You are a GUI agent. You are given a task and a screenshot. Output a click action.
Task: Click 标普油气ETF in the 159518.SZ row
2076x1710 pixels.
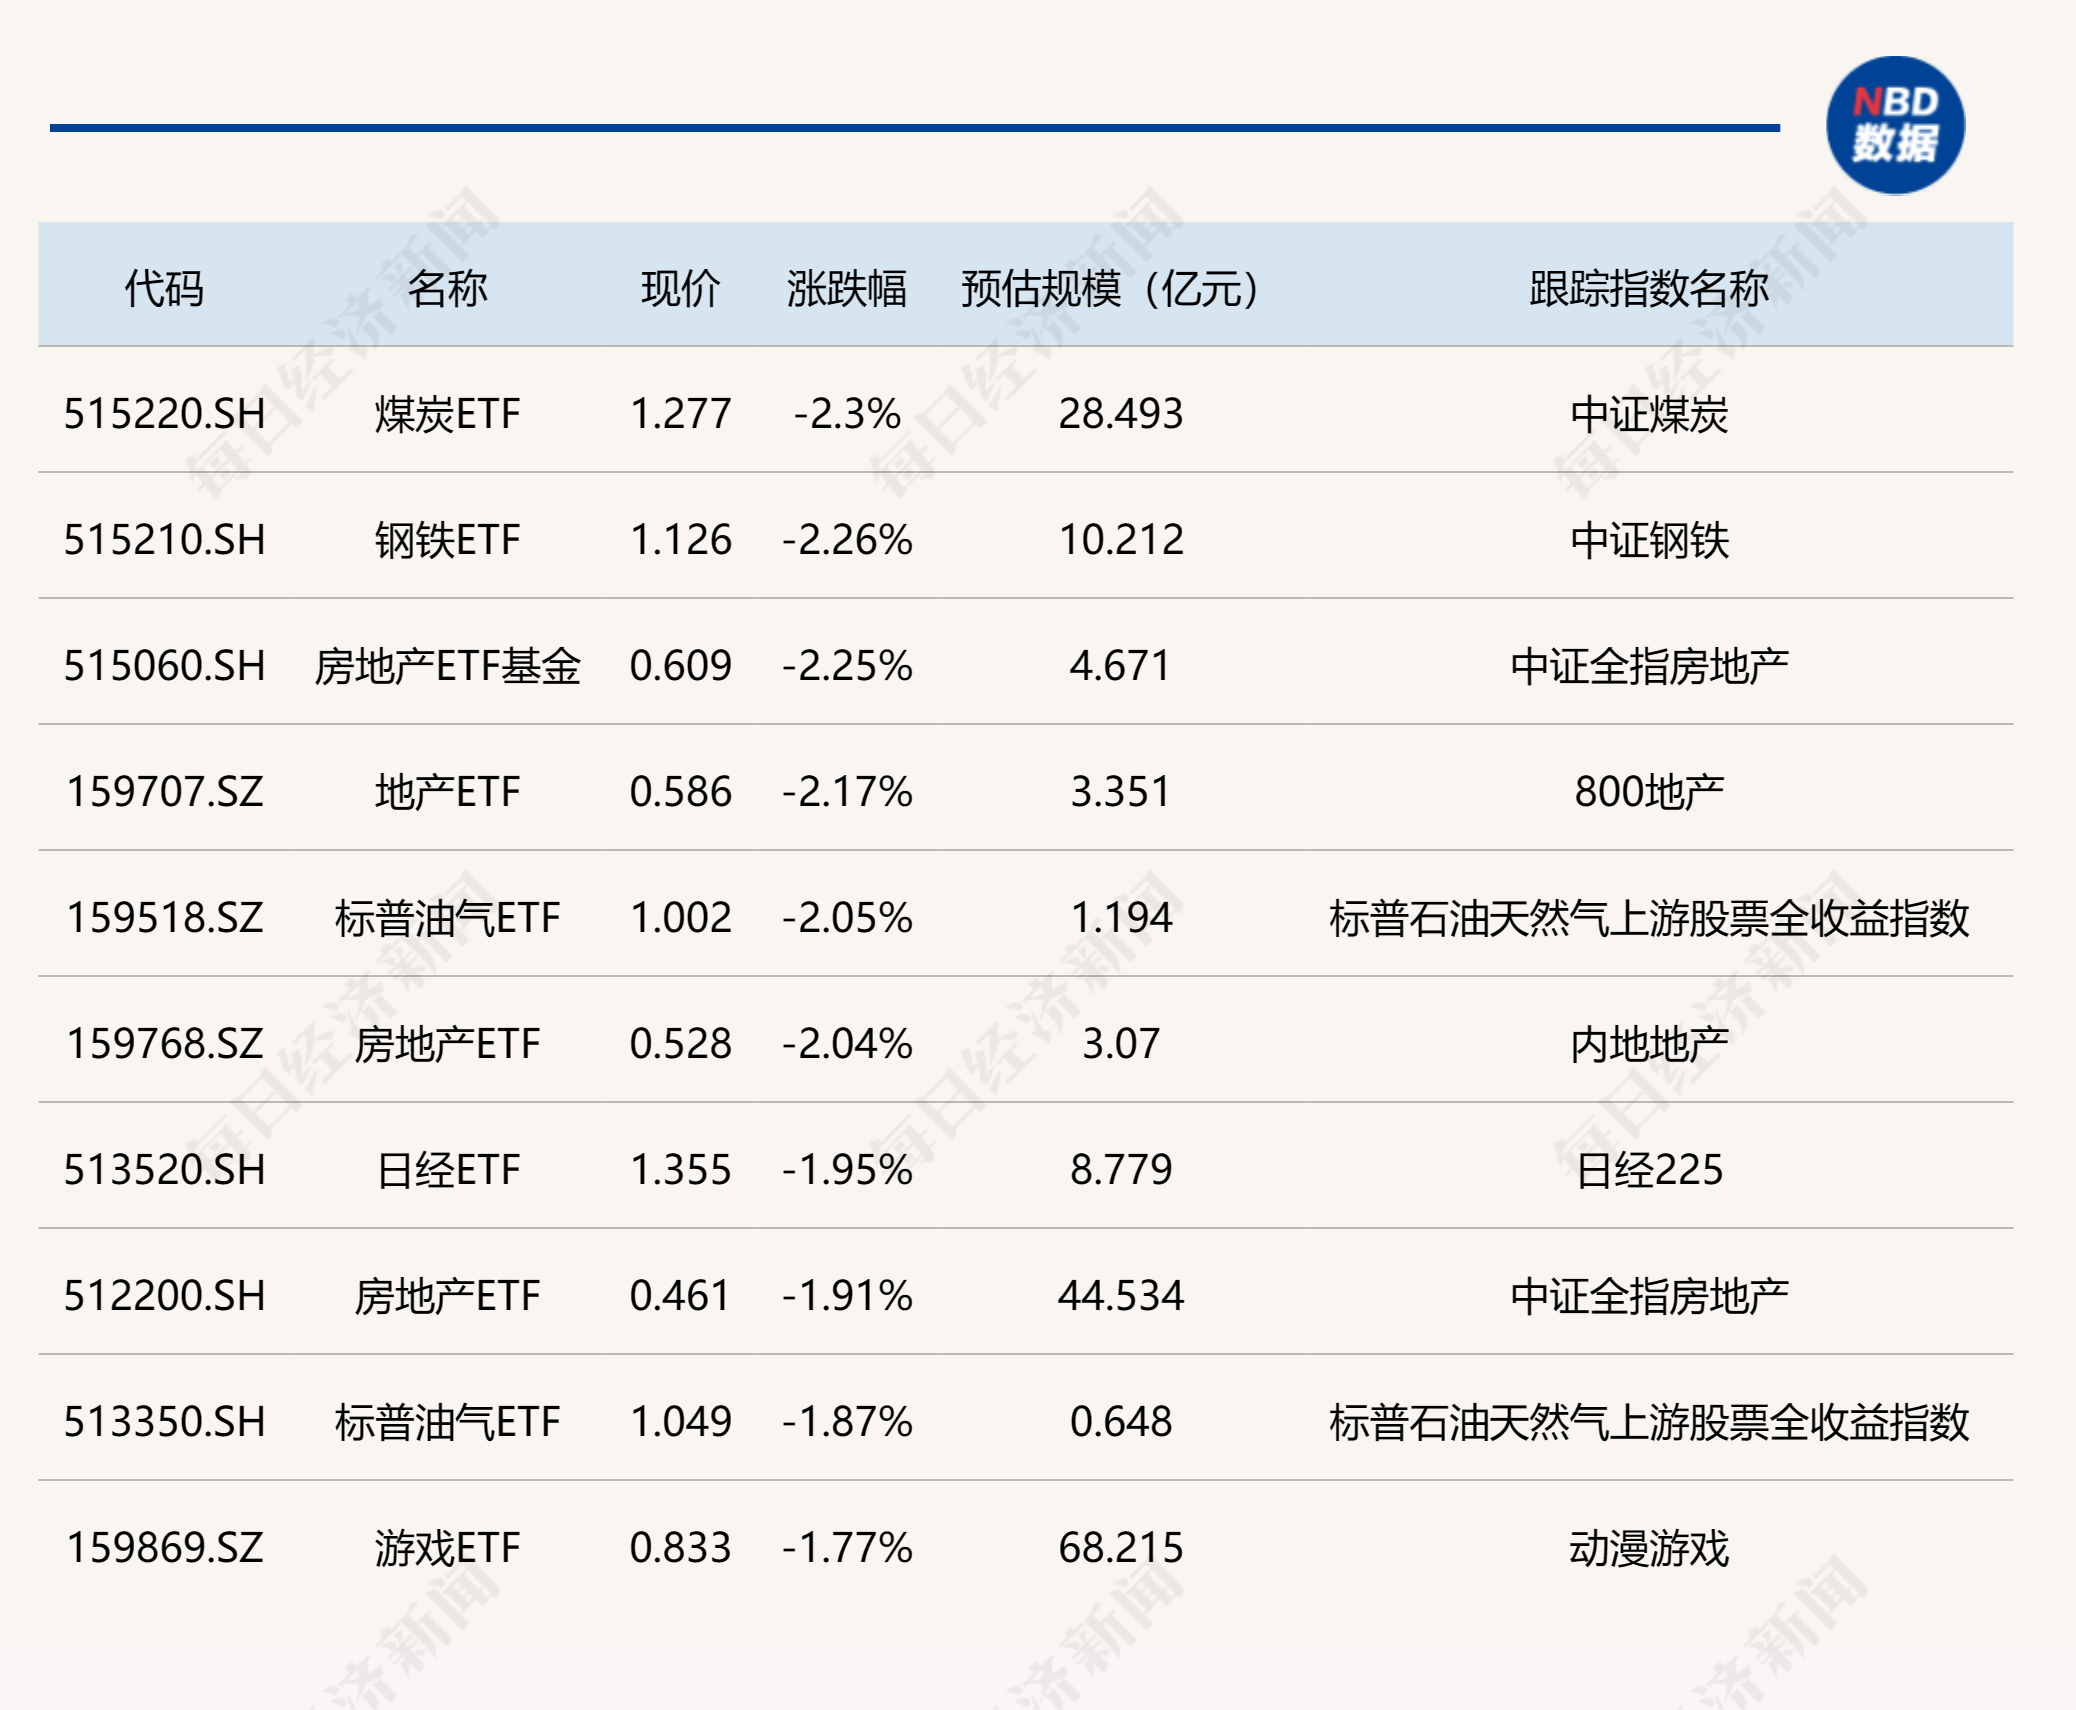[x=447, y=918]
